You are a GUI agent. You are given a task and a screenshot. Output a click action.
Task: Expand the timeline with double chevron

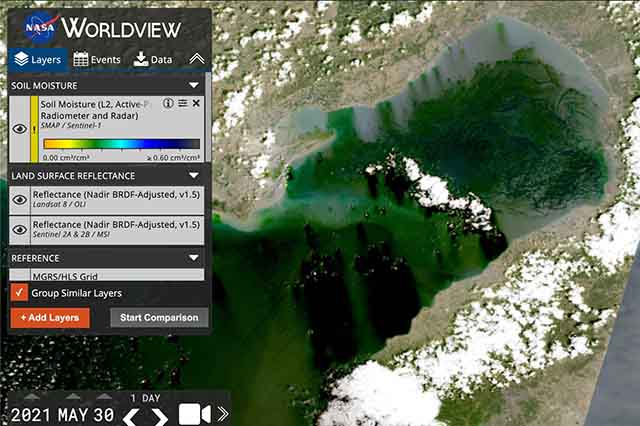(x=222, y=414)
